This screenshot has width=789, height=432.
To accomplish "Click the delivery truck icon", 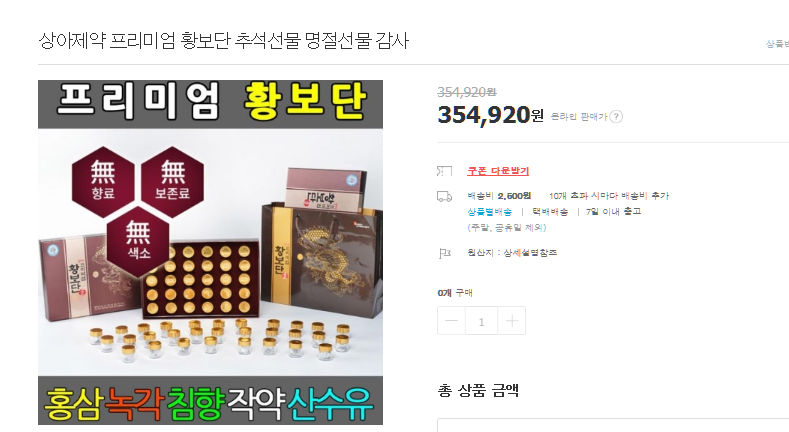I will [444, 196].
